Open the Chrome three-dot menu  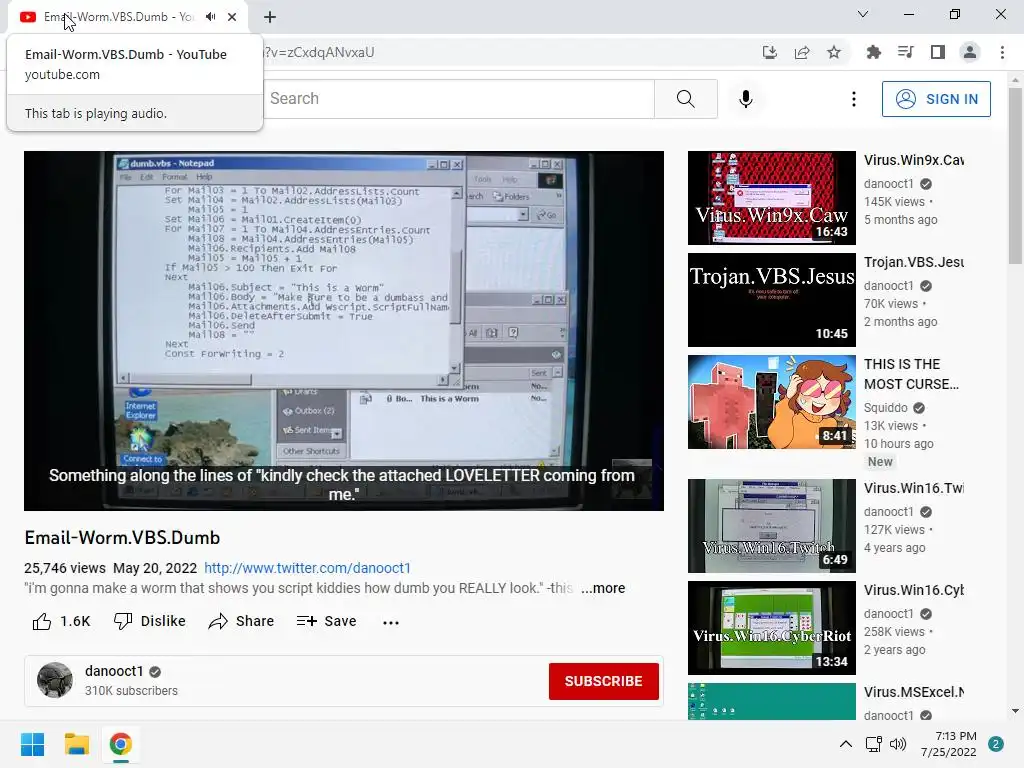(x=1002, y=52)
